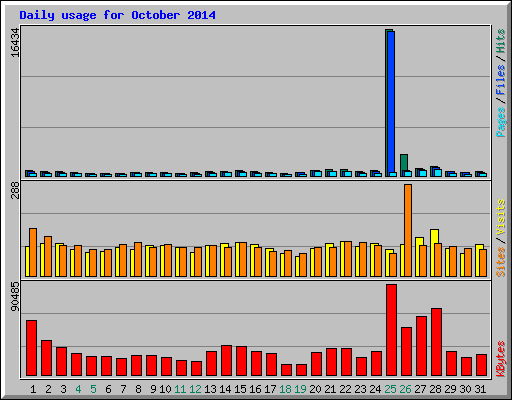Click the red KBytes bar for day 28
512x400 pixels.
[436, 342]
